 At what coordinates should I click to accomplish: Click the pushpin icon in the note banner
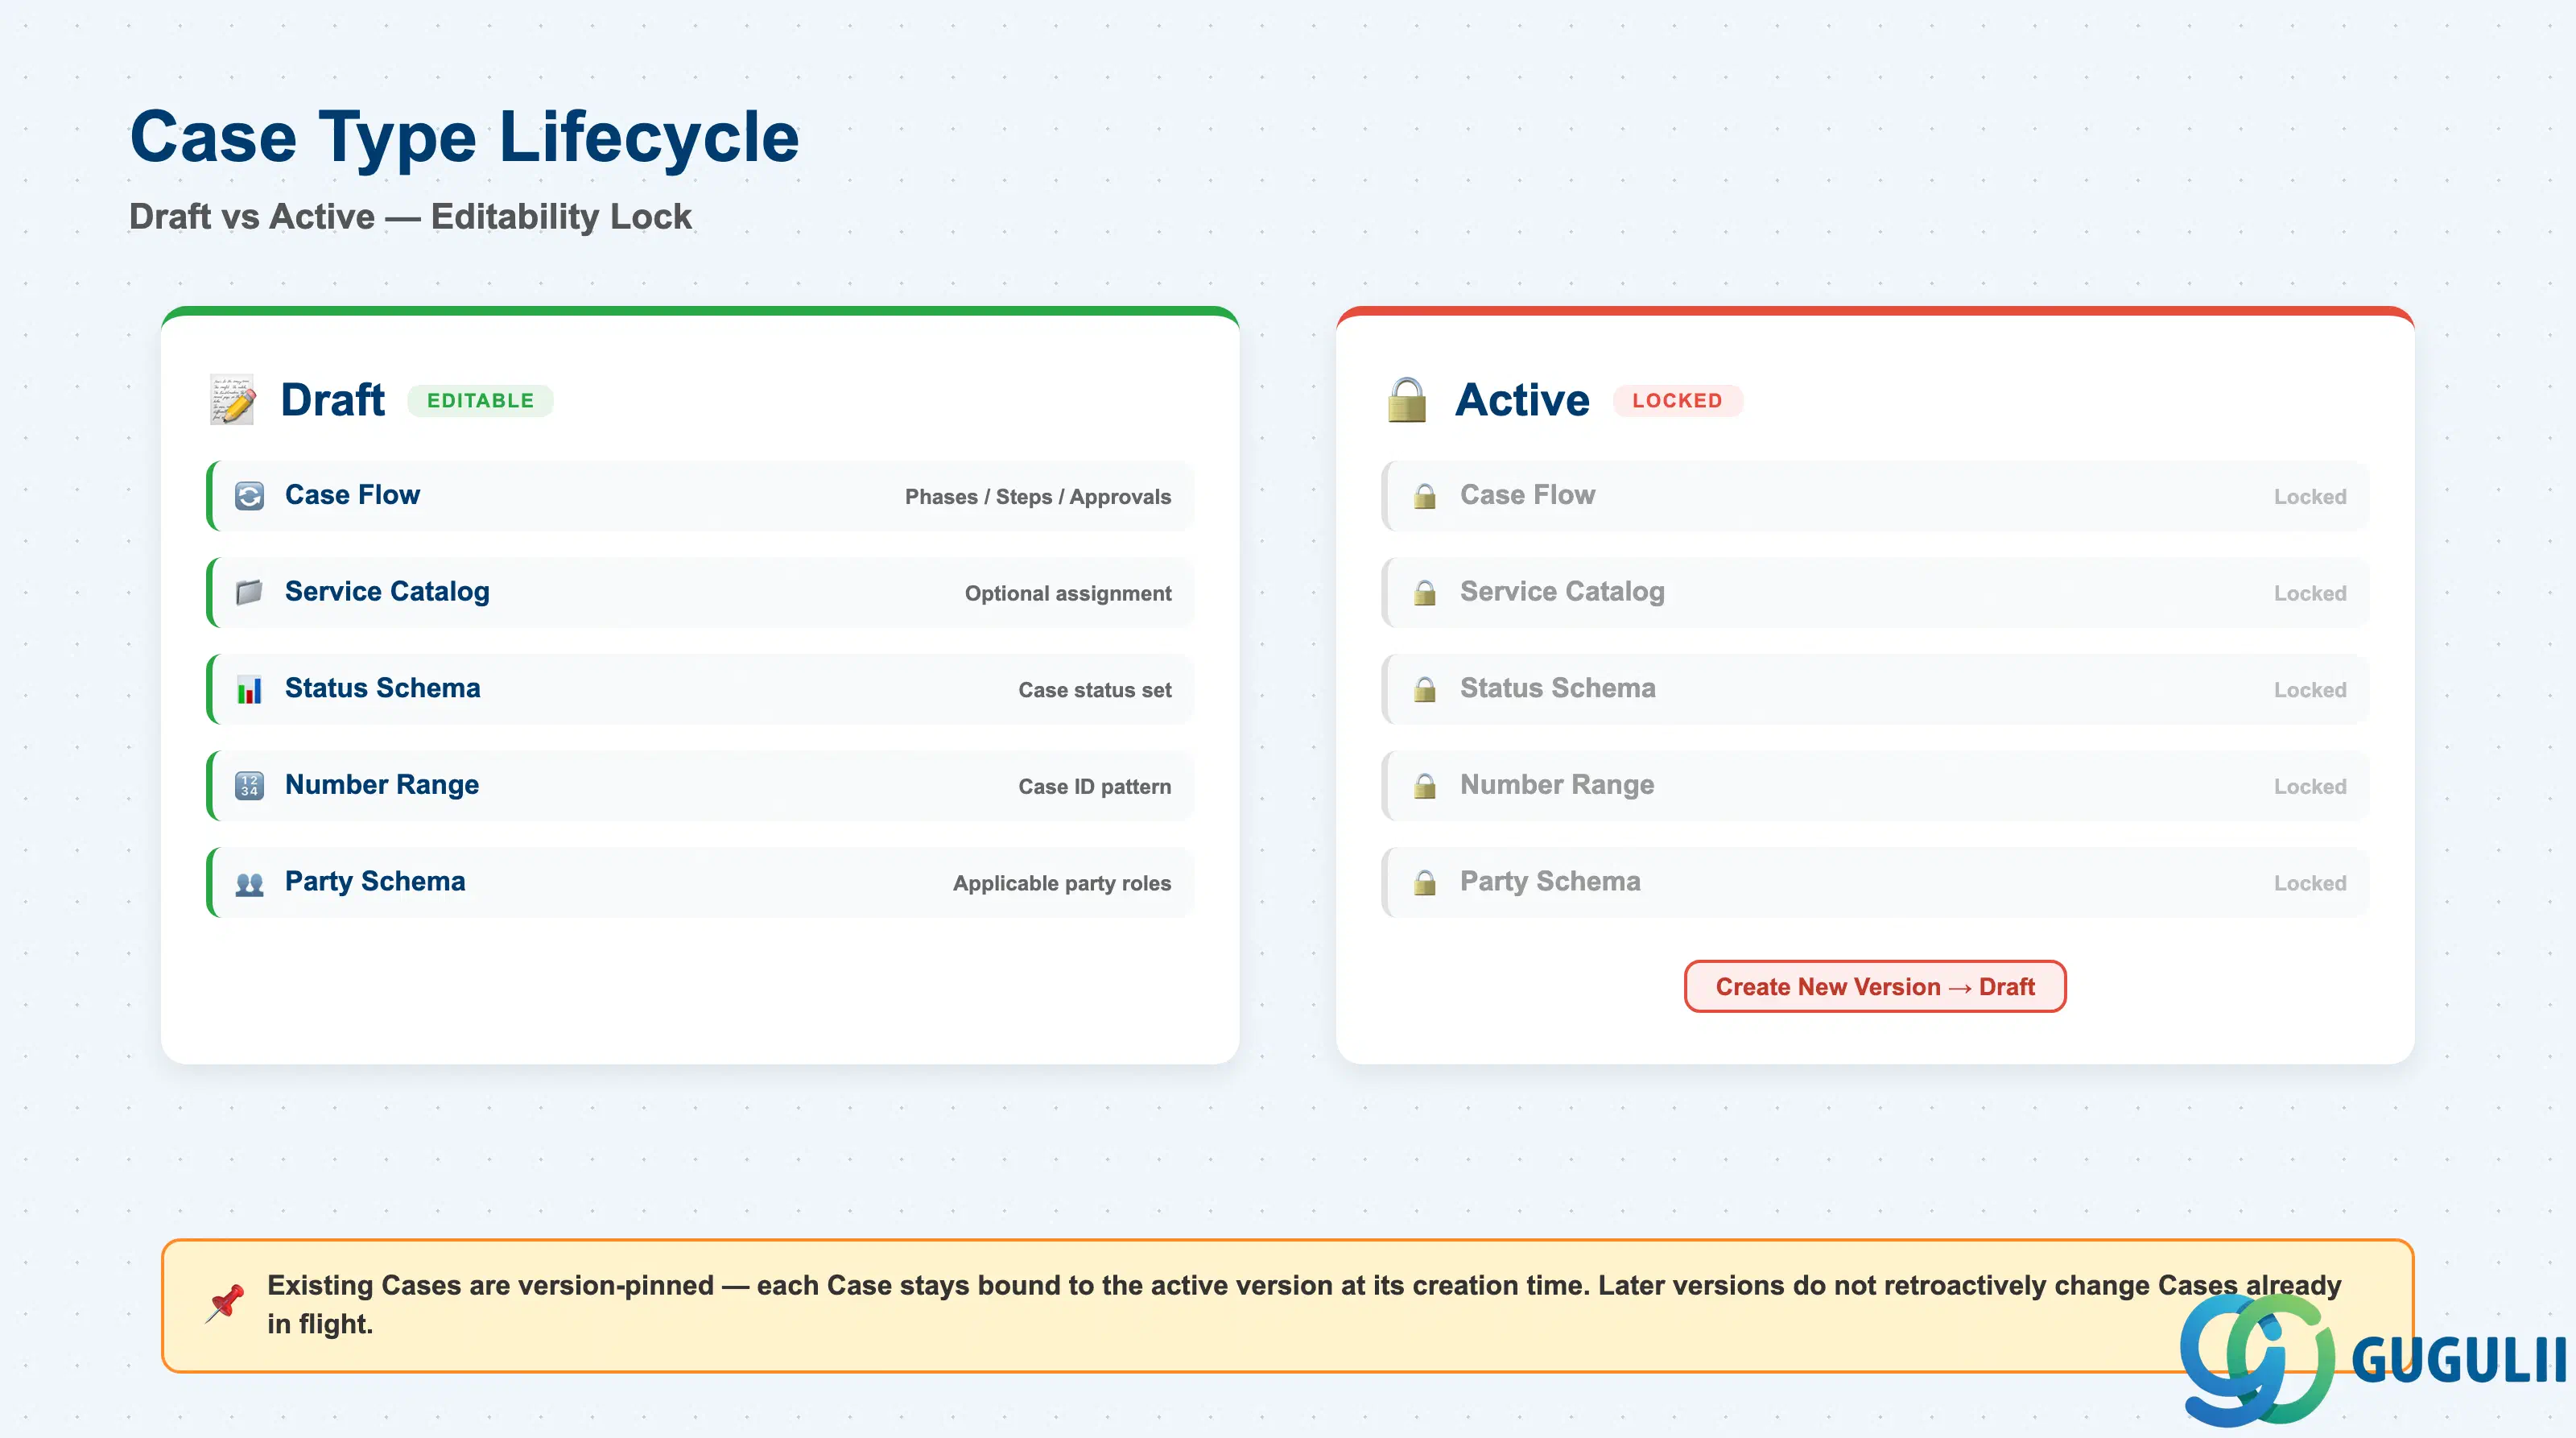click(x=225, y=1304)
